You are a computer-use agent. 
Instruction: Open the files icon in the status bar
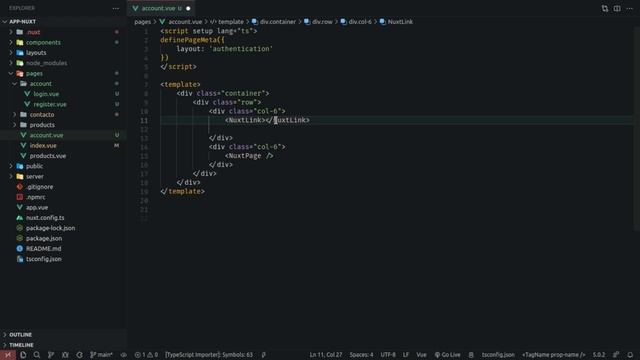pos(23,355)
